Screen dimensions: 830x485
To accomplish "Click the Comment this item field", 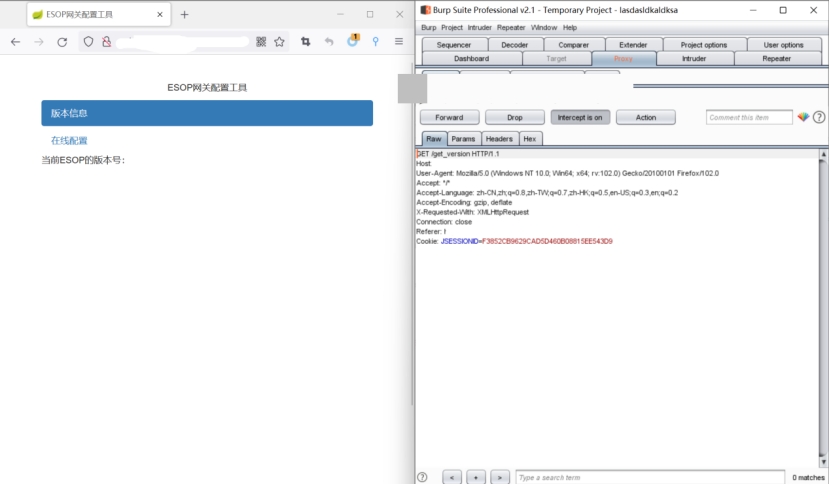I will point(749,118).
